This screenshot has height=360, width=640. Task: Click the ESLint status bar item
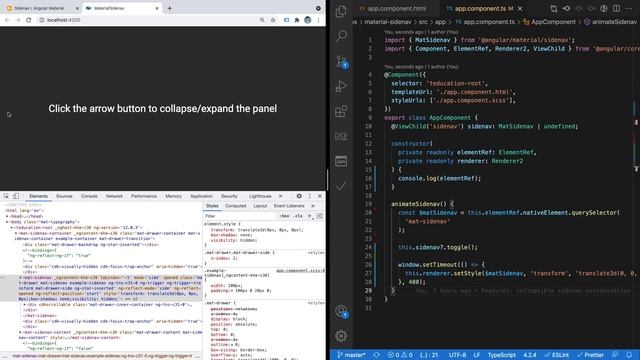tap(557, 355)
